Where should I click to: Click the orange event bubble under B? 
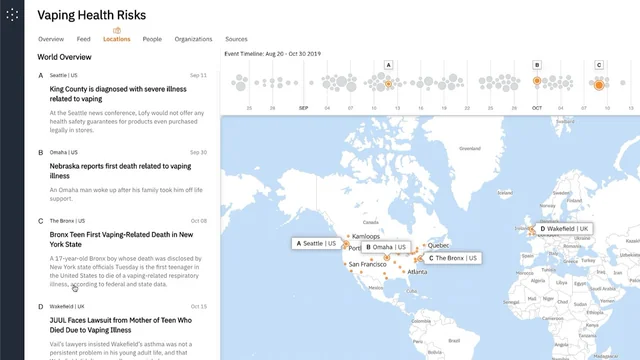537,81
